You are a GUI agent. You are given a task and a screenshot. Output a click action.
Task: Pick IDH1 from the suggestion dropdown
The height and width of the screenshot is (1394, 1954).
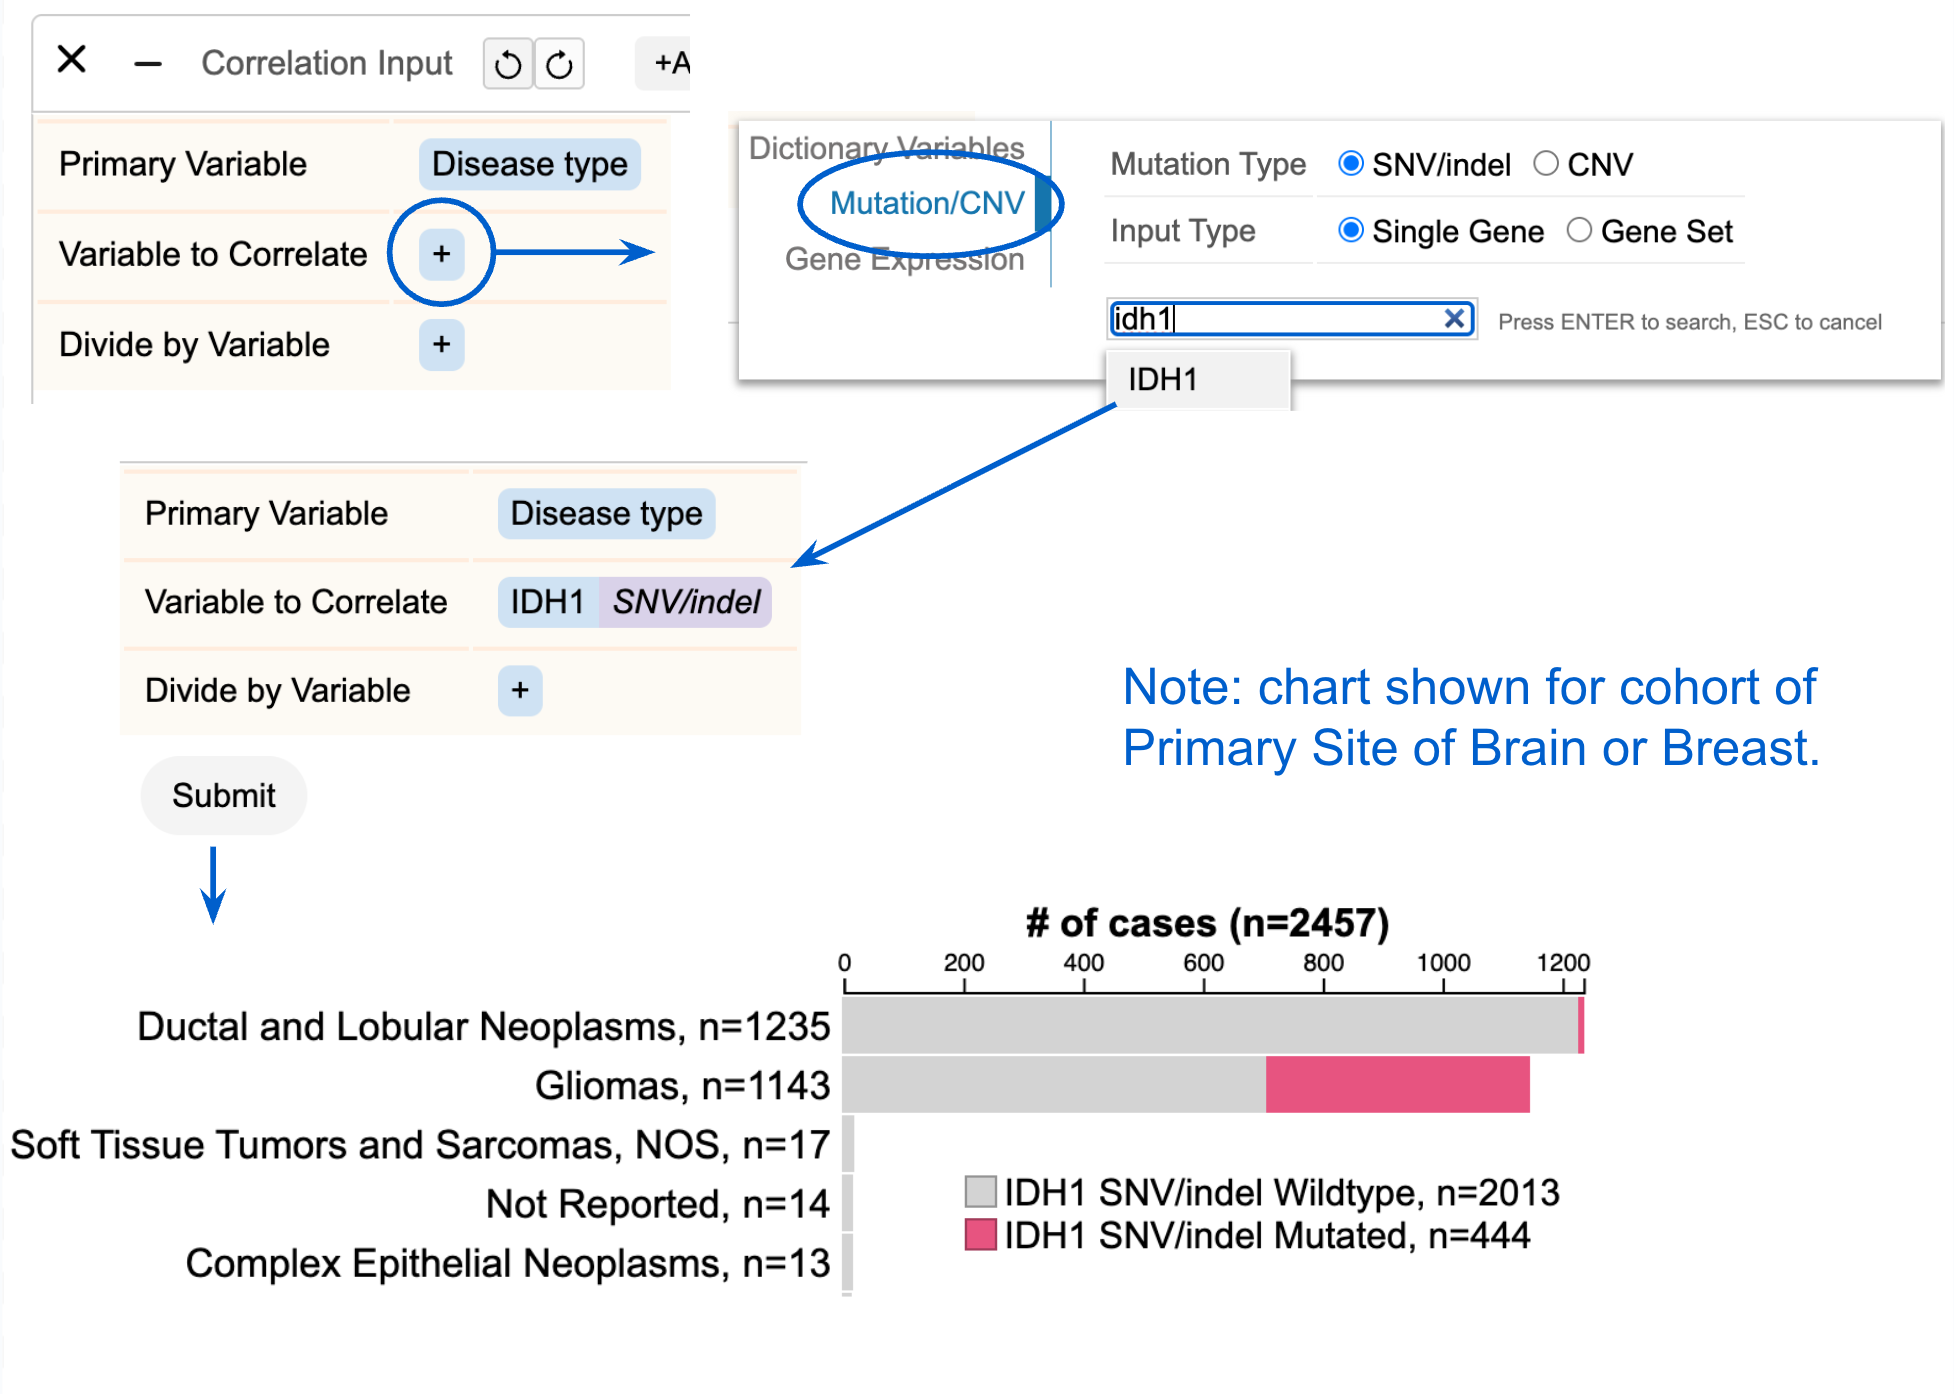(x=1164, y=380)
